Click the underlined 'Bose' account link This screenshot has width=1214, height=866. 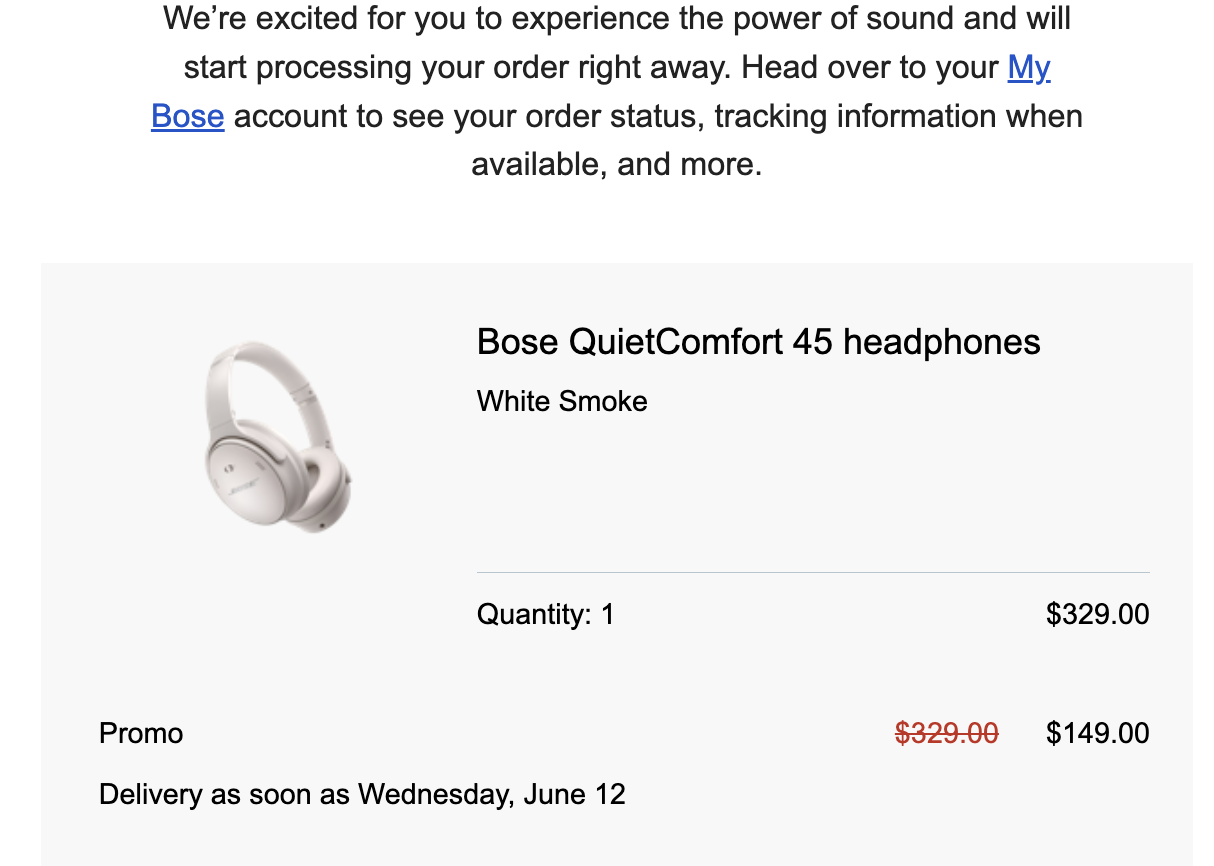pos(187,116)
